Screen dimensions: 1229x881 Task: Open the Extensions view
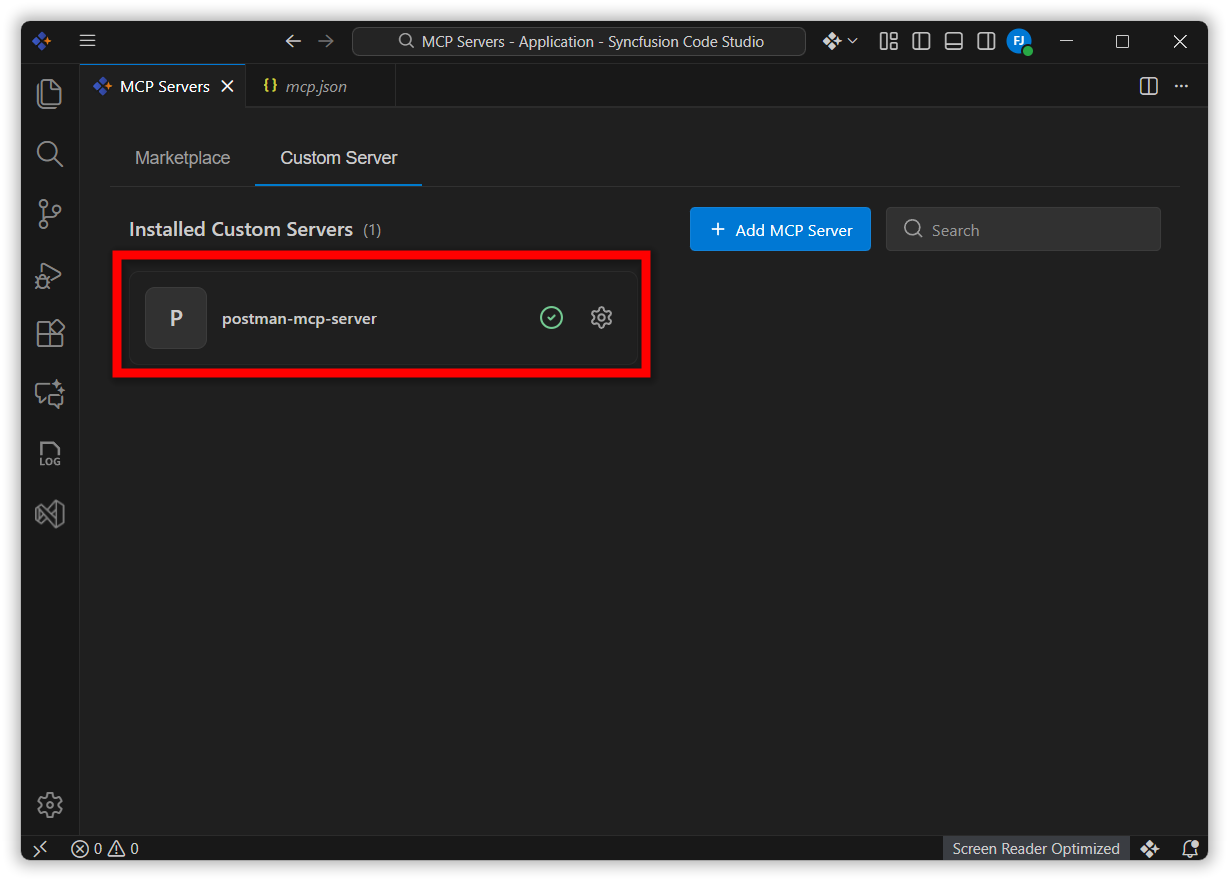[x=49, y=333]
